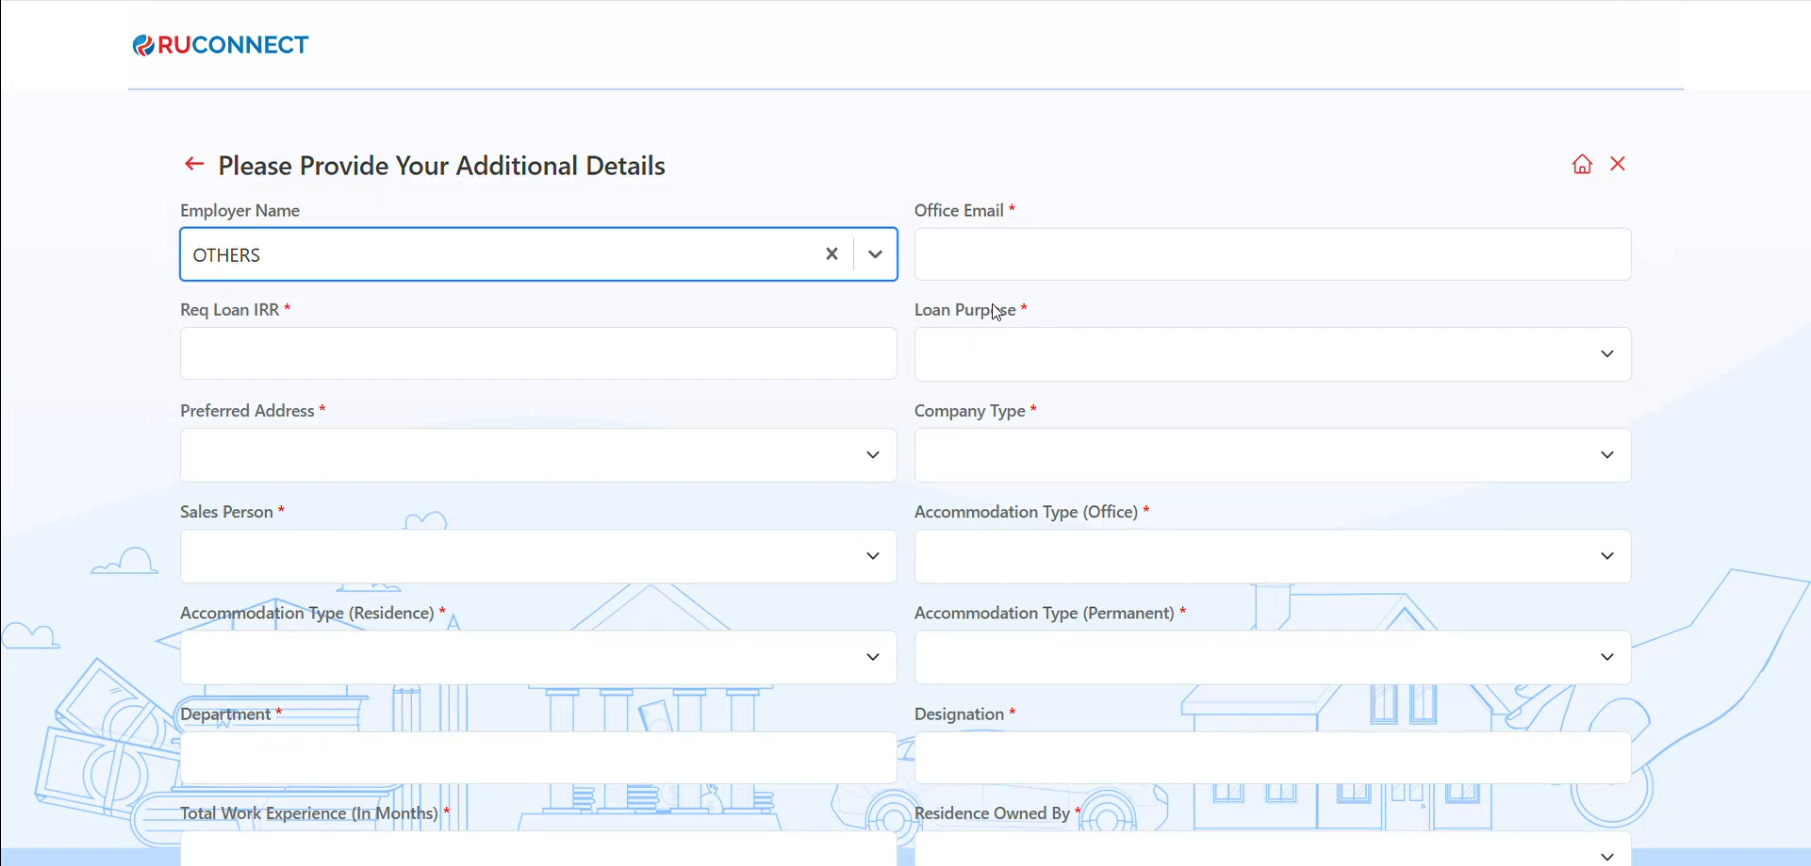1811x866 pixels.
Task: Open Accommodation Type (Residence) dropdown
Action: [538, 657]
